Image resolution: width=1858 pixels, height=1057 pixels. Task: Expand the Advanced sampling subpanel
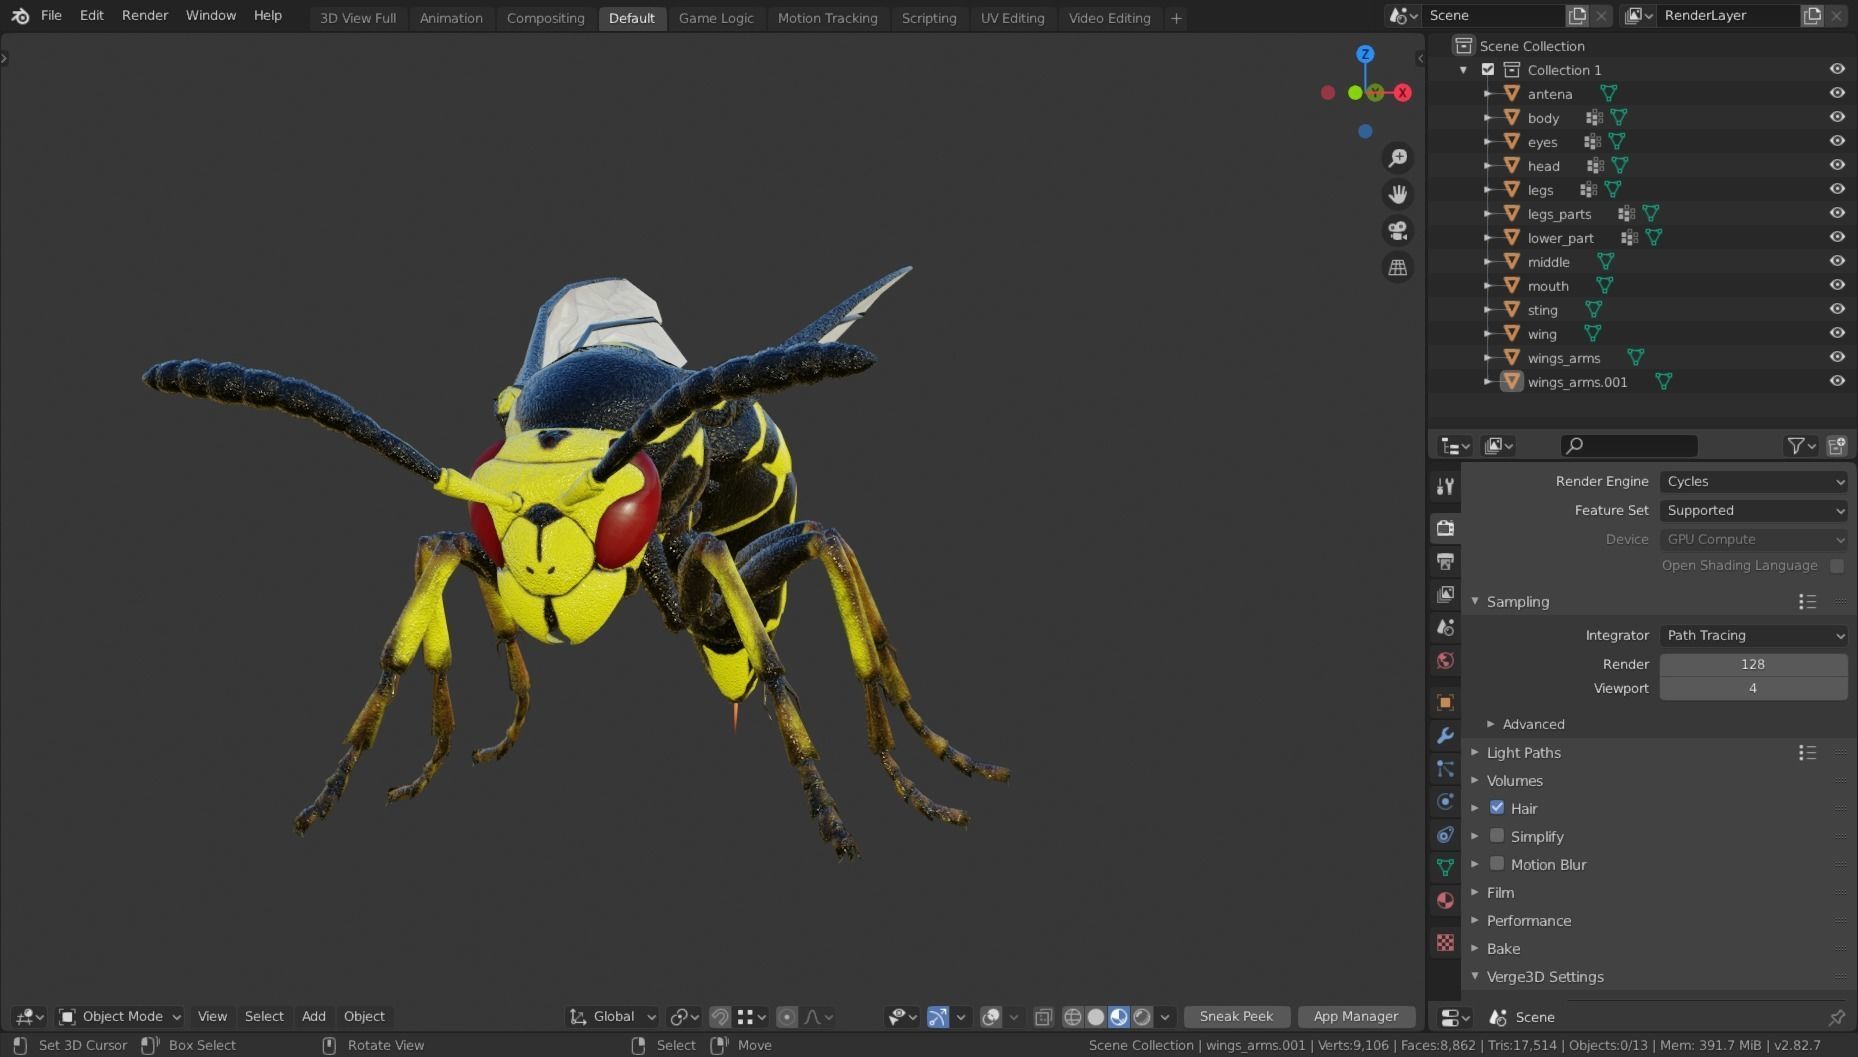[x=1532, y=724]
